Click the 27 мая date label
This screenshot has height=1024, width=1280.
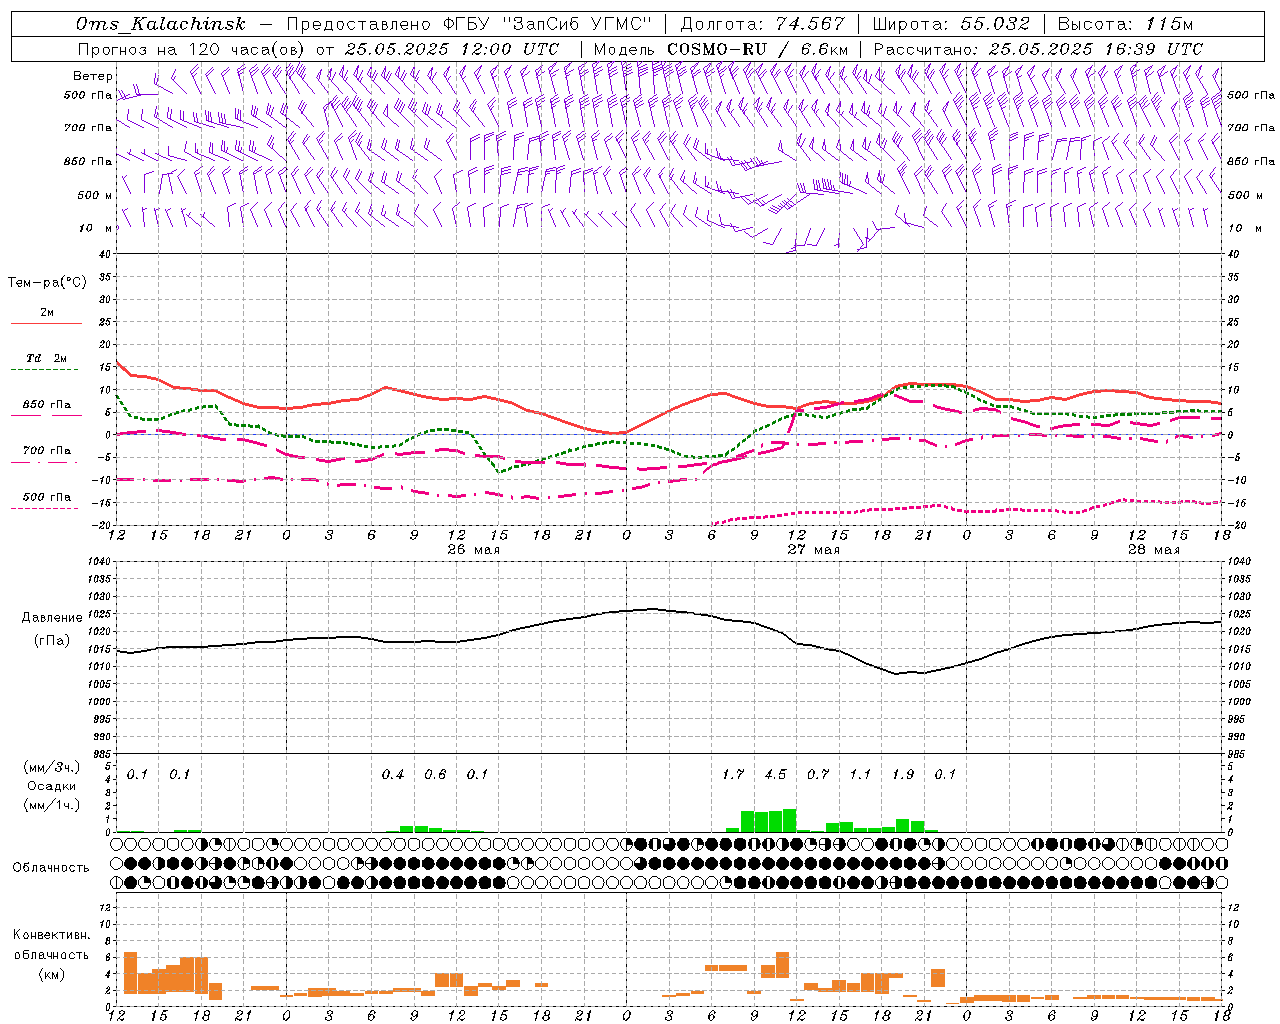point(813,550)
